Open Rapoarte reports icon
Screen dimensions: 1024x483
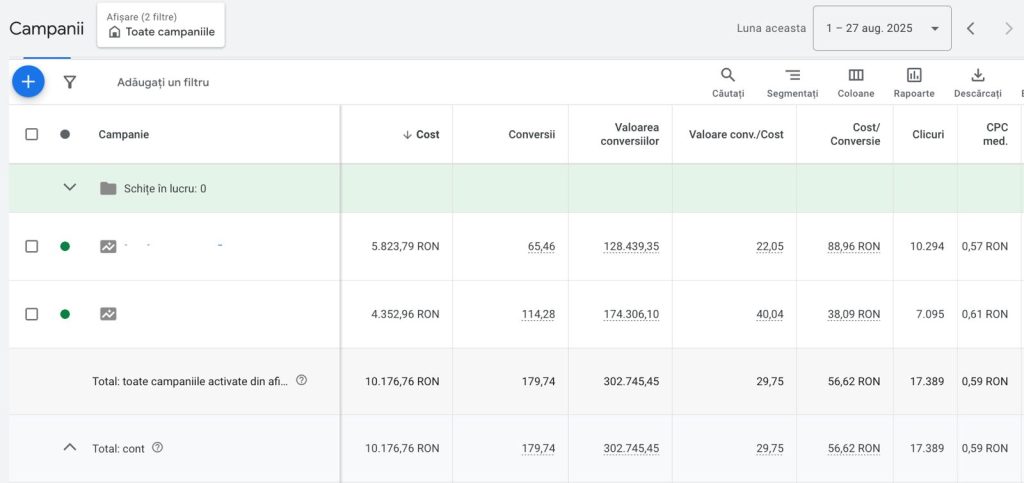coord(914,82)
